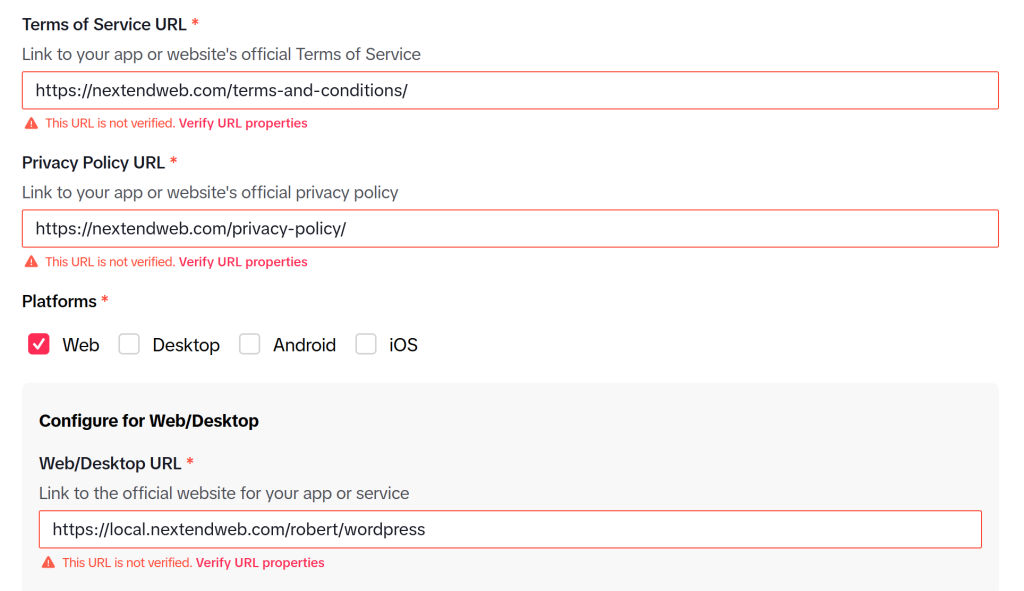Uncheck the Web platform checkbox
Screen dimensions: 1024x591
tap(39, 345)
